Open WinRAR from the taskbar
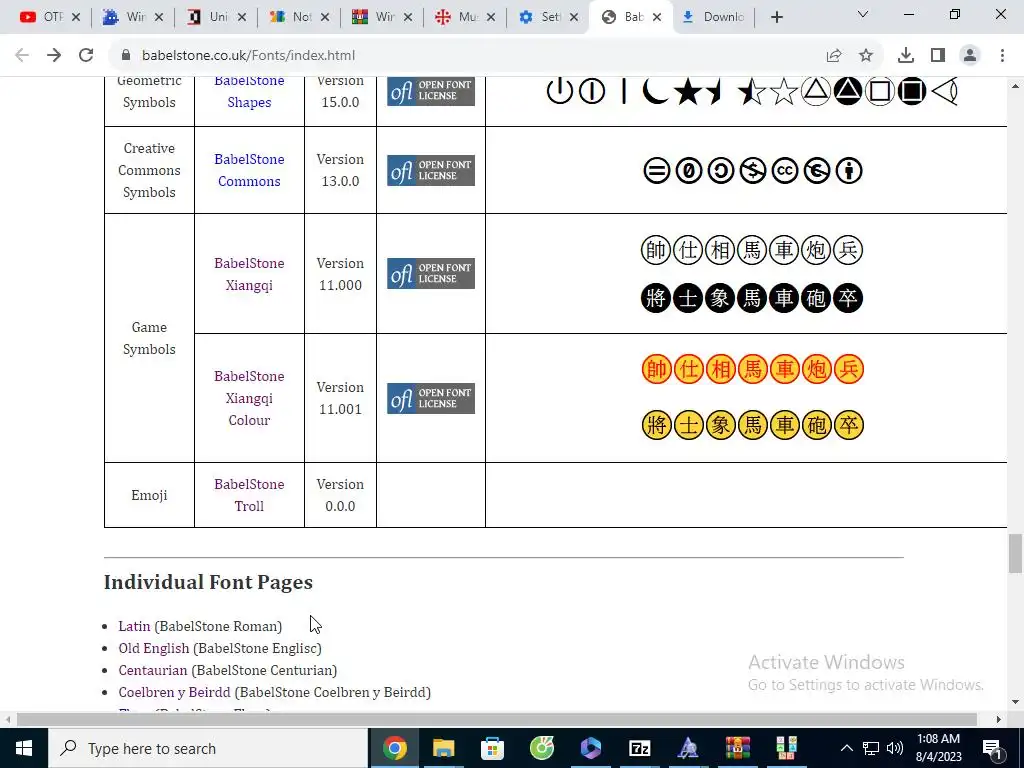Image resolution: width=1024 pixels, height=768 pixels. [737, 748]
